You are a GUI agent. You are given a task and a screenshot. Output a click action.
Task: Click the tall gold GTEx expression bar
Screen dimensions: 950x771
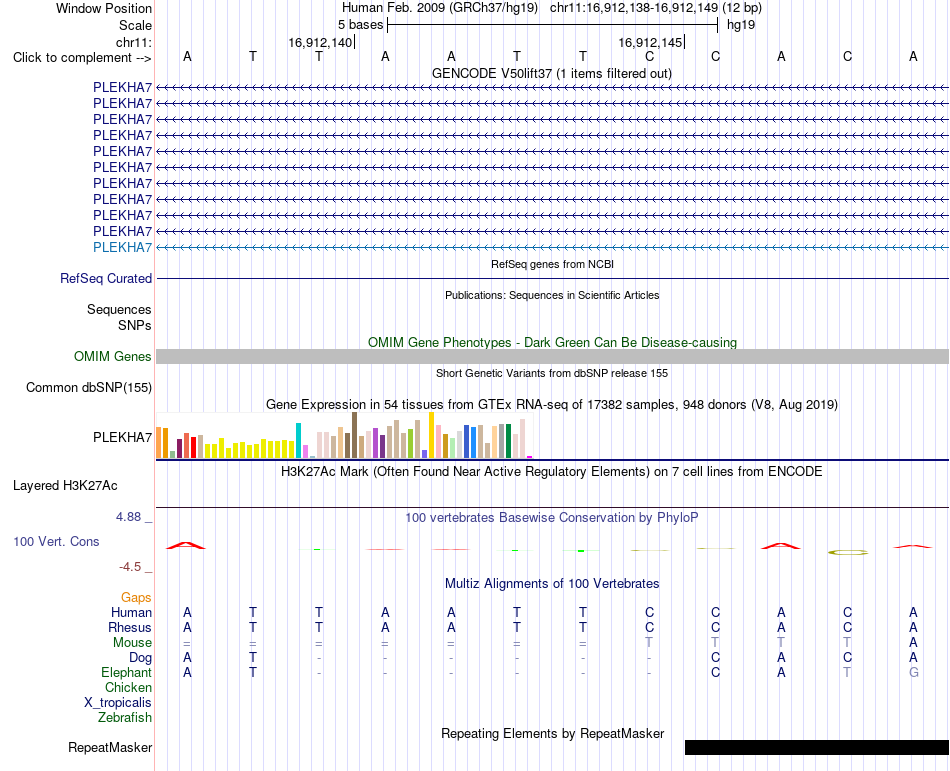pyautogui.click(x=431, y=435)
